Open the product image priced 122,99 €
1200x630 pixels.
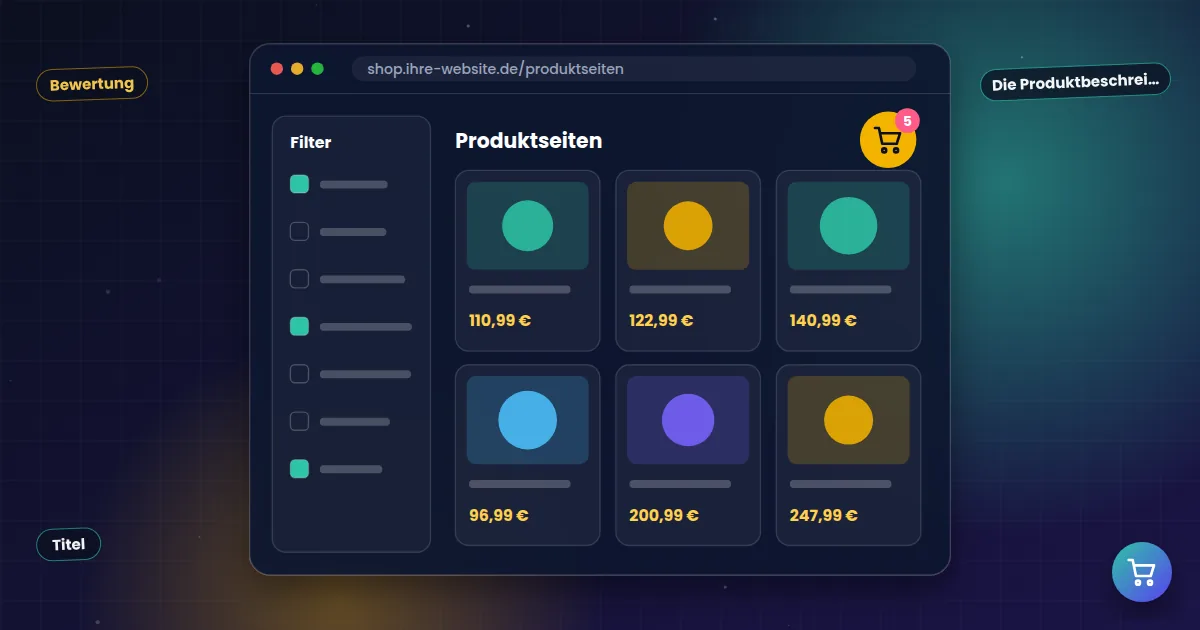[x=688, y=226]
